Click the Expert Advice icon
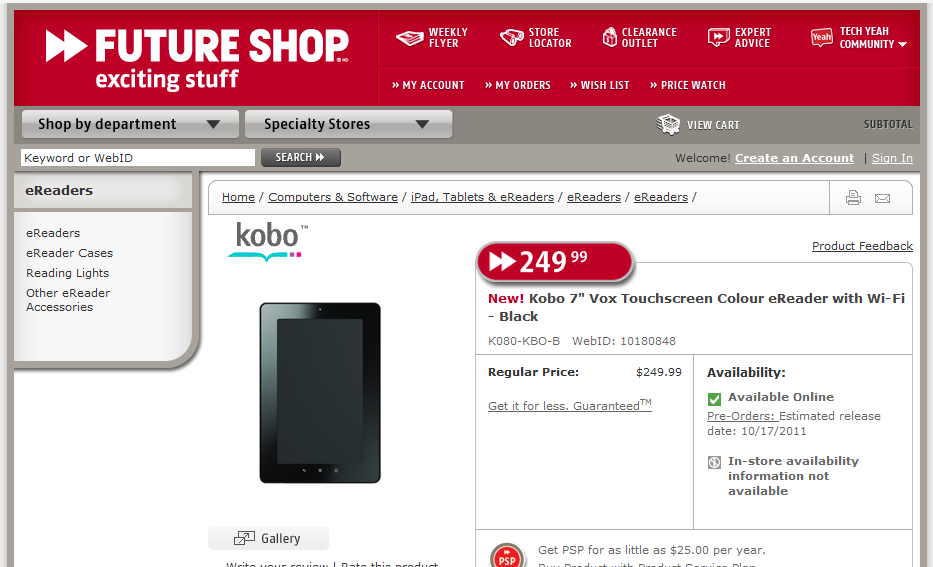The height and width of the screenshot is (567, 933). pos(718,37)
